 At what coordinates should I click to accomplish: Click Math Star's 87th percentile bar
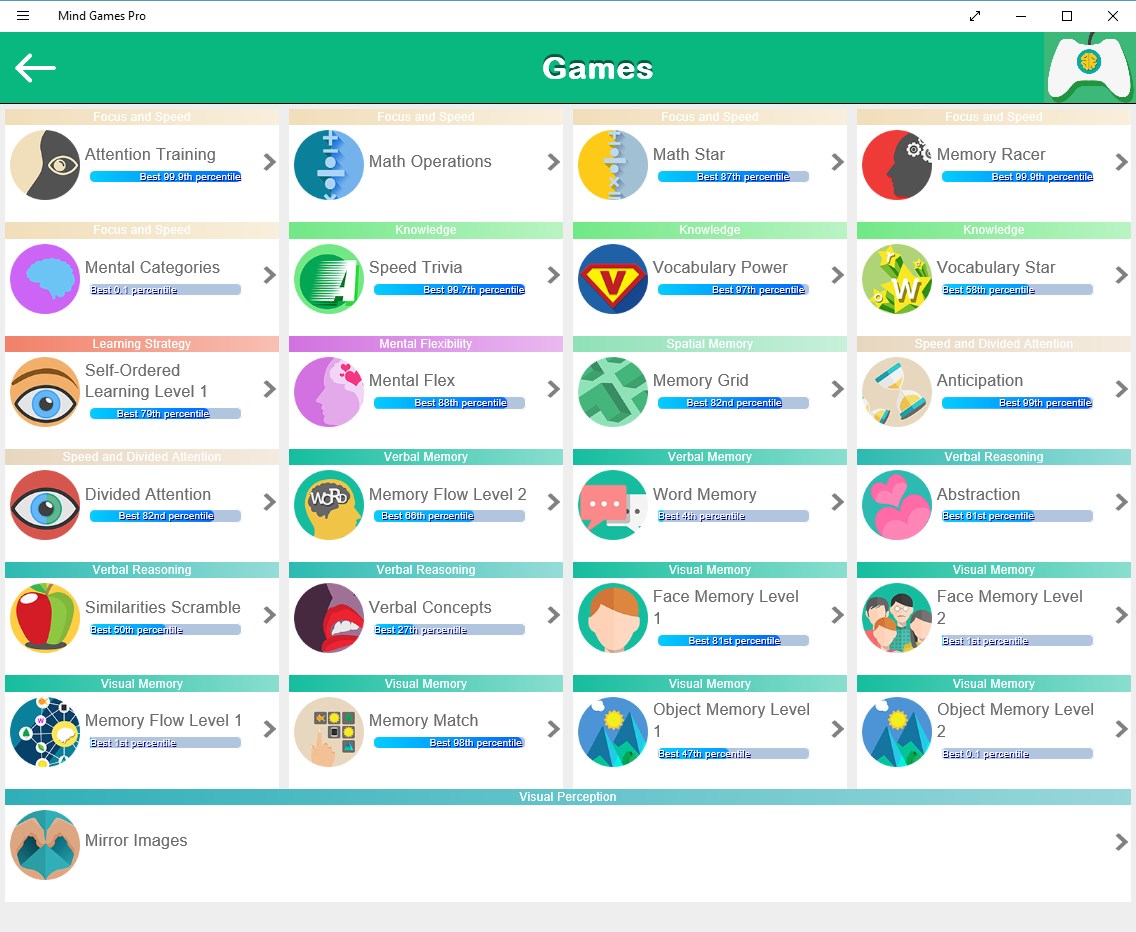733,177
